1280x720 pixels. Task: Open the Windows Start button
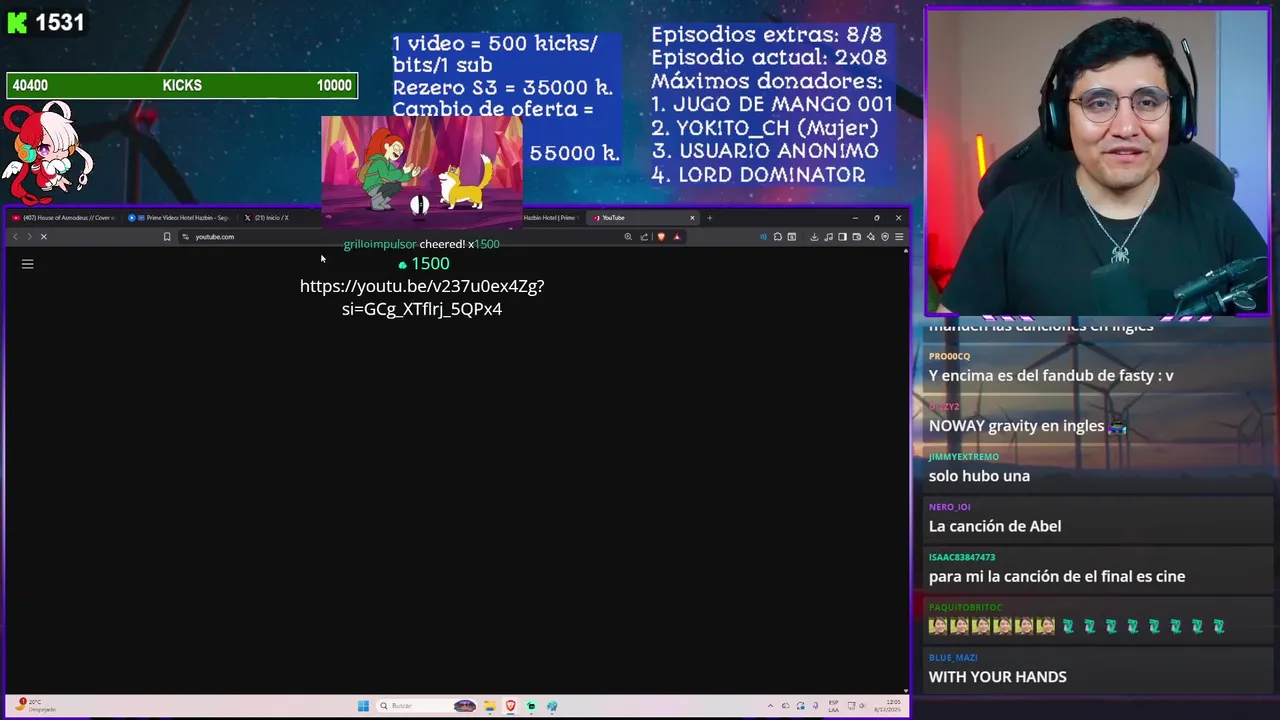pos(363,706)
